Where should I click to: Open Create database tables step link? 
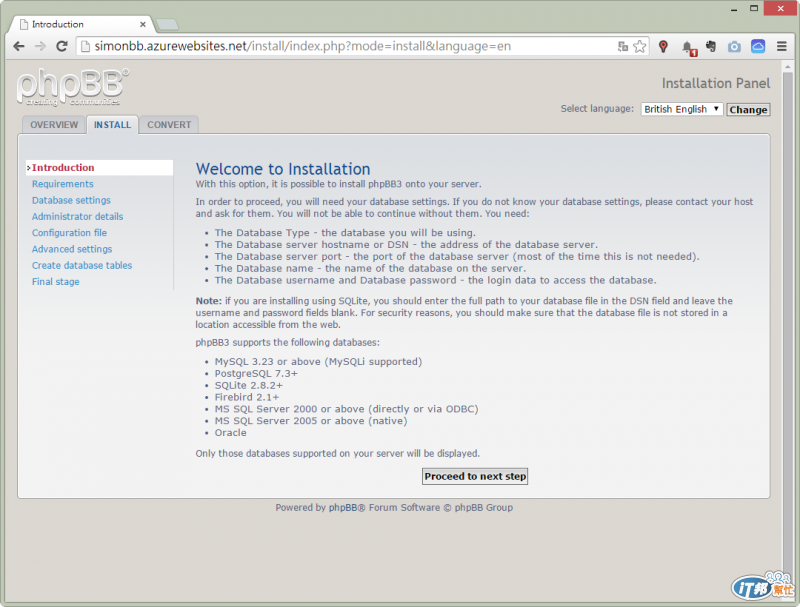82,266
